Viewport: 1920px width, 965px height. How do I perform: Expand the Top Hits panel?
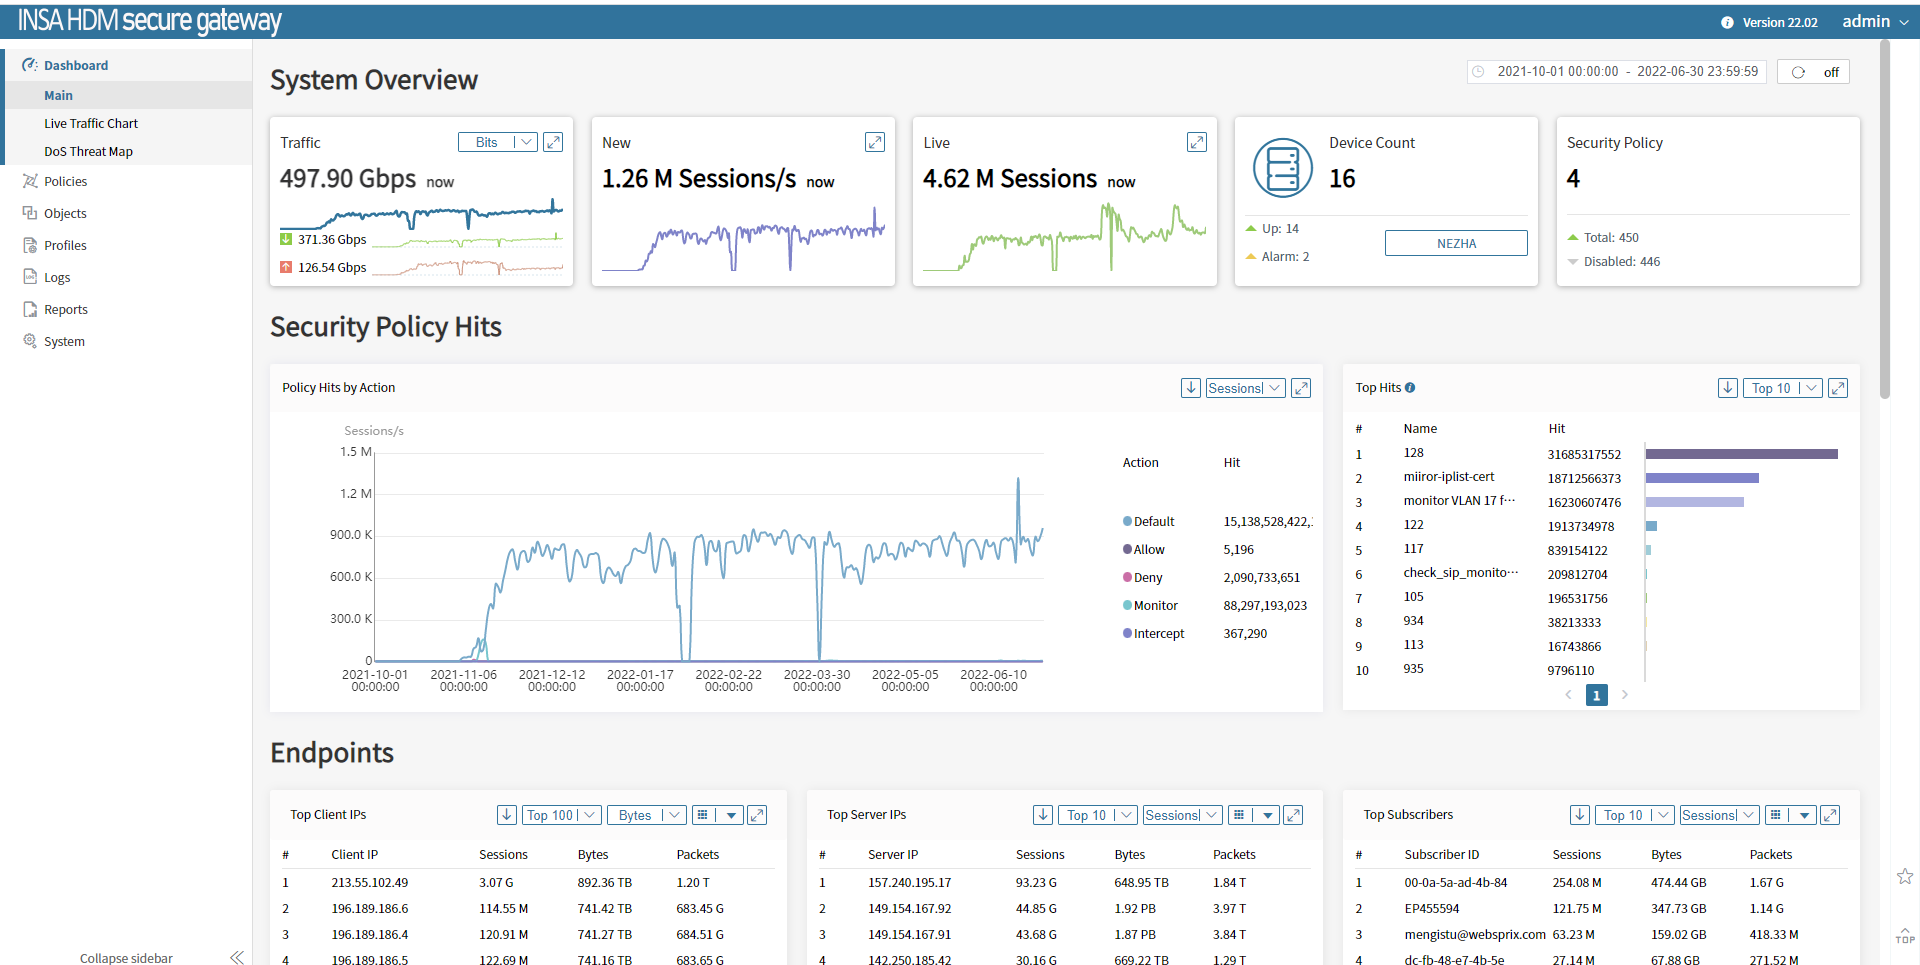(1838, 388)
